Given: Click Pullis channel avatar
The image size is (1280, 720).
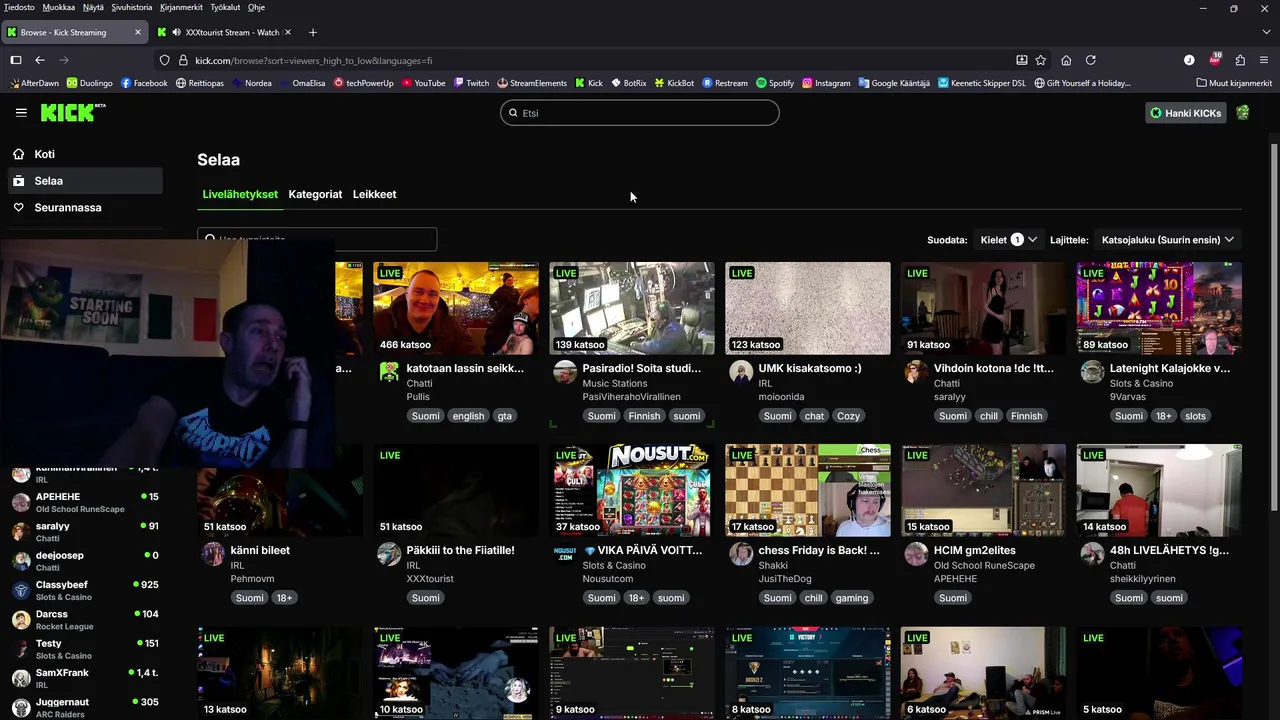Looking at the screenshot, I should click(389, 372).
